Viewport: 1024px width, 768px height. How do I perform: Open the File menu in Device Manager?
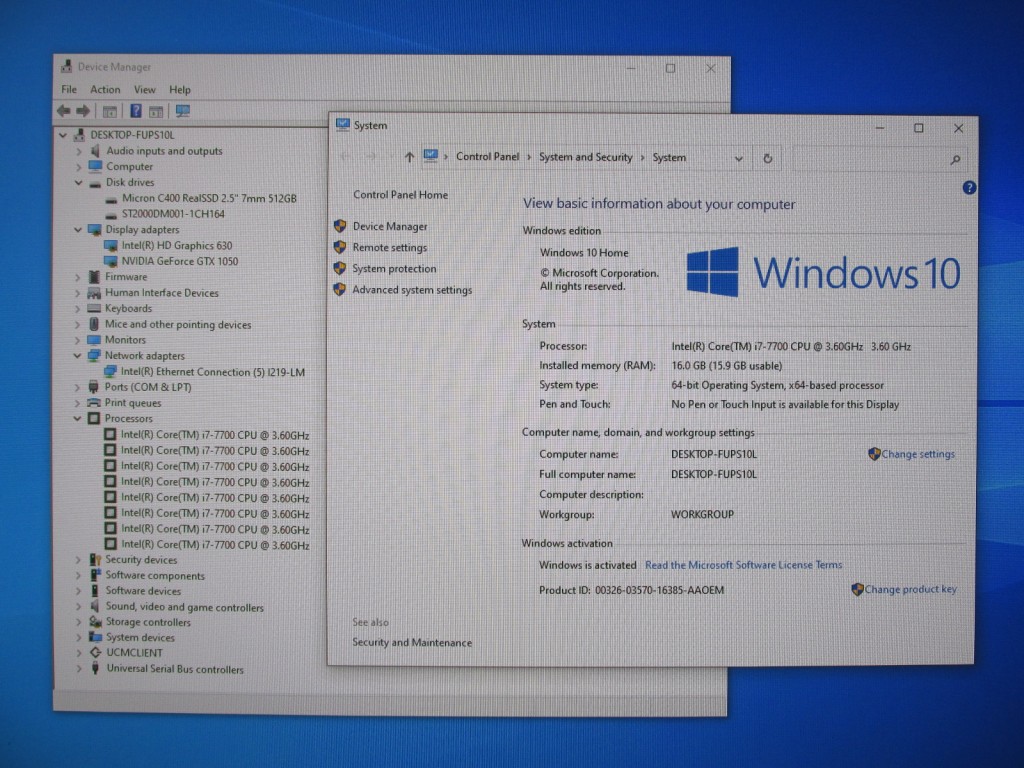tap(69, 89)
